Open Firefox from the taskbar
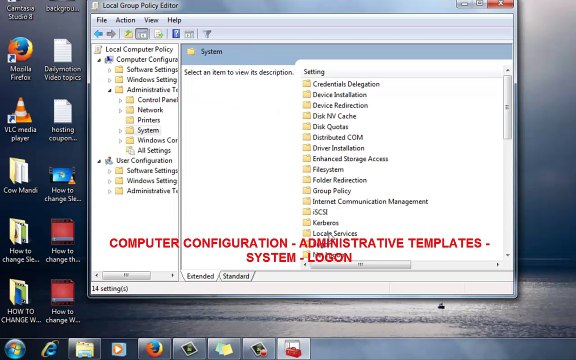Image resolution: width=576 pixels, height=360 pixels. point(154,349)
